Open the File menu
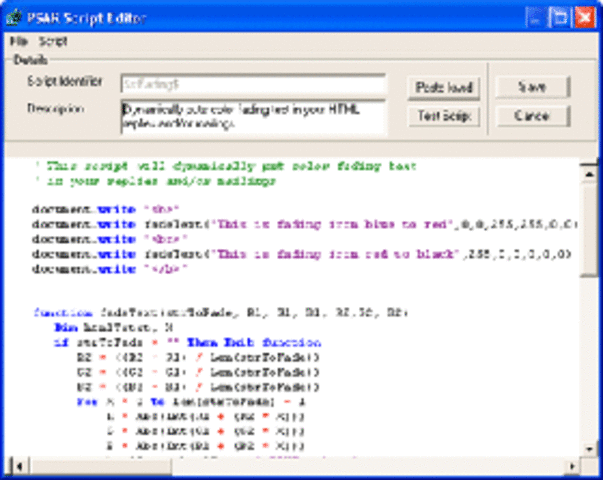This screenshot has width=603, height=480. click(19, 41)
